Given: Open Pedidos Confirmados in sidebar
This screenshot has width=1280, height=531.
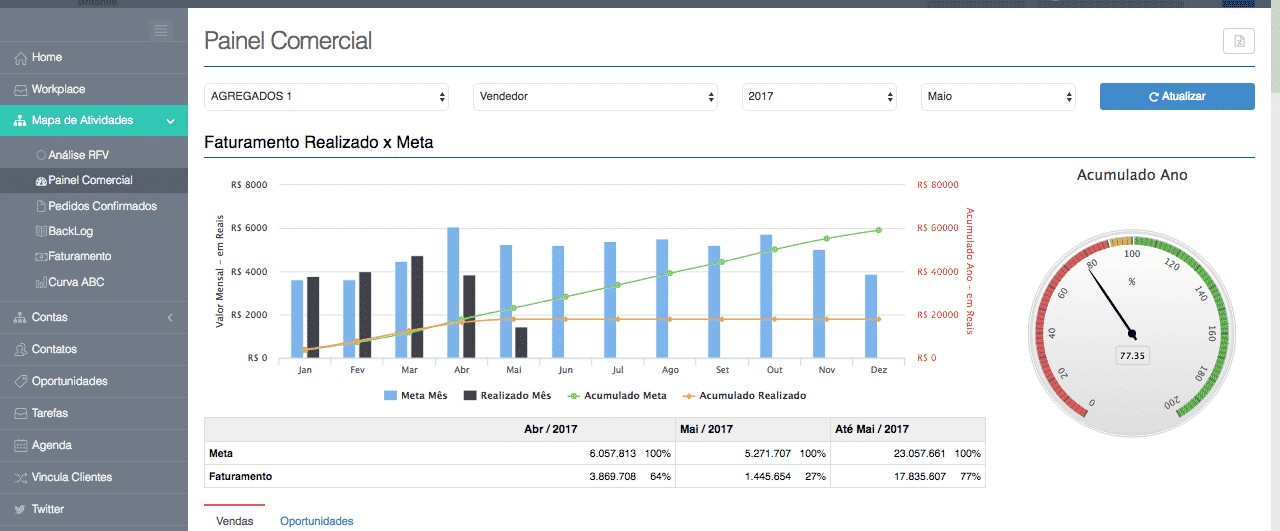Looking at the screenshot, I should click(x=102, y=206).
